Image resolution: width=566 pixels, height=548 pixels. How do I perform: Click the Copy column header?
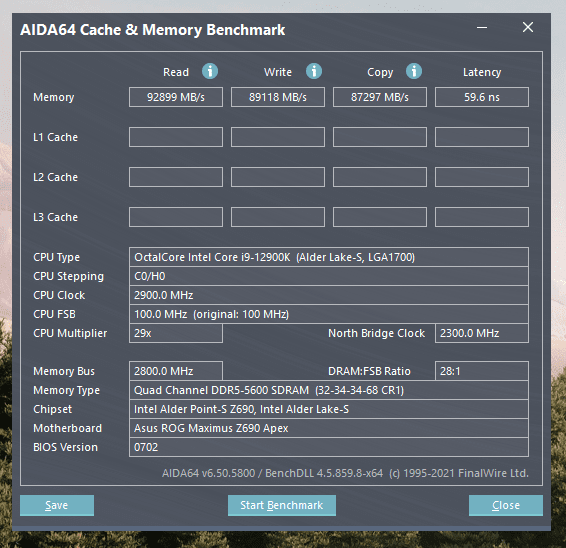point(380,73)
